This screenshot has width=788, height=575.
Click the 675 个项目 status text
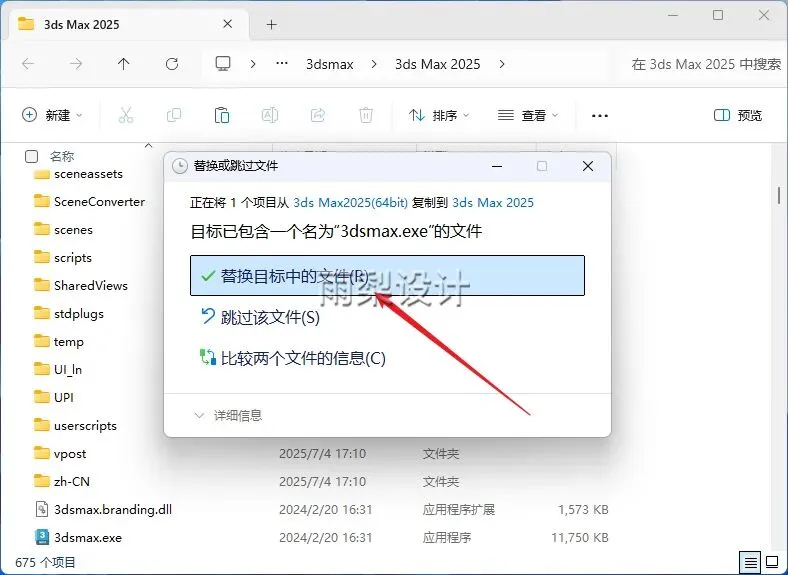click(x=45, y=562)
